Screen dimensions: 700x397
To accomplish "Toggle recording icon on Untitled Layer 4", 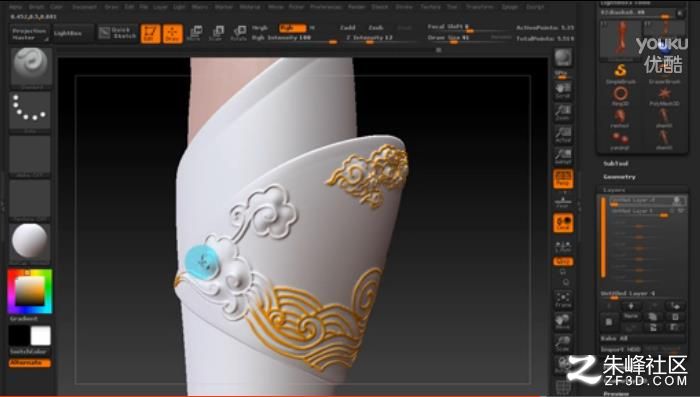I will (678, 201).
